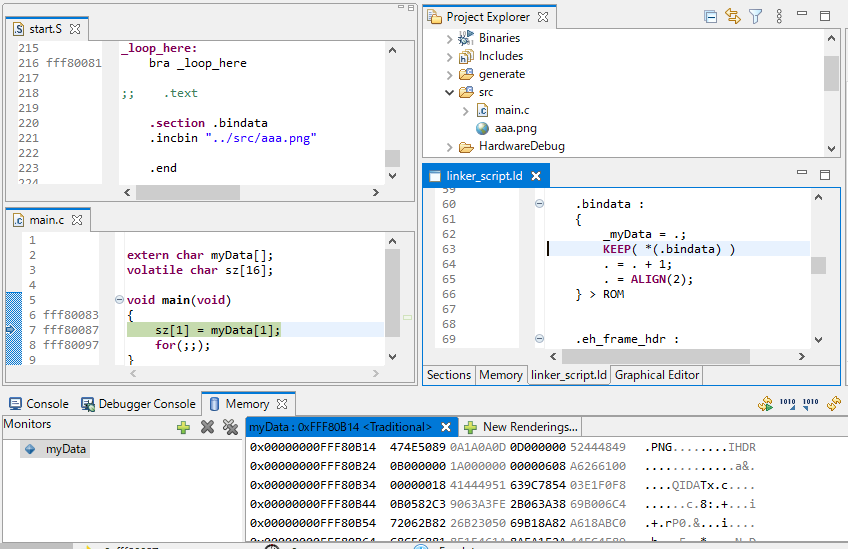The height and width of the screenshot is (549, 848).
Task: Select main.c file icon in Project Explorer
Action: (x=482, y=110)
